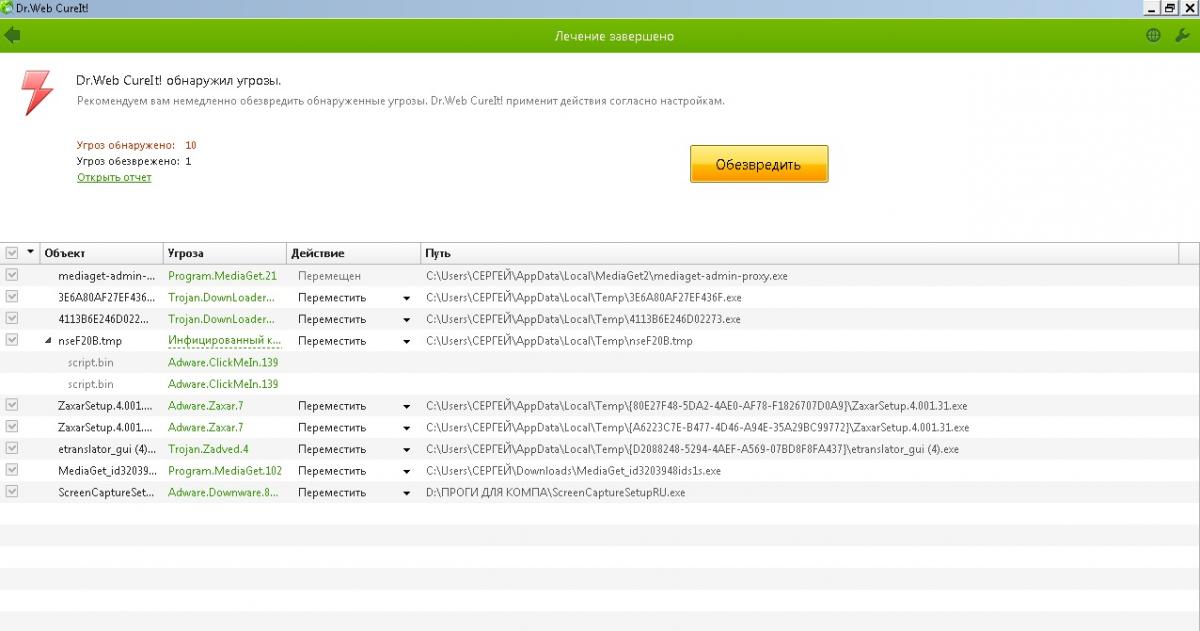Open Trojan.DownLoader link for 3E6A80AF27EF436
The image size is (1200, 631).
point(221,297)
